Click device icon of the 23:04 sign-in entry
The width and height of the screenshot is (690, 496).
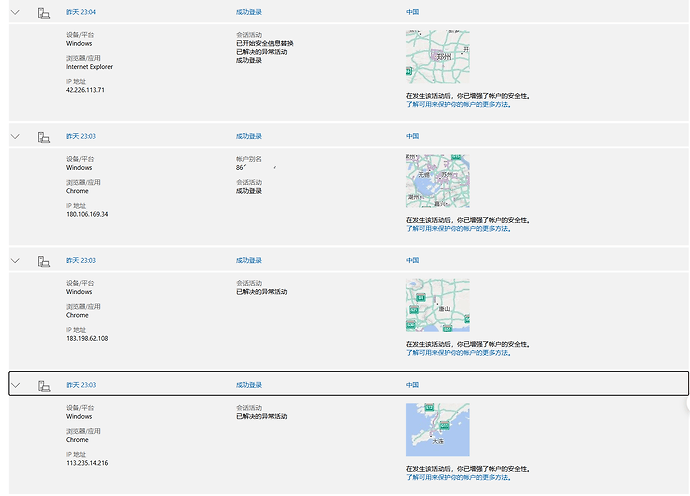tap(44, 13)
